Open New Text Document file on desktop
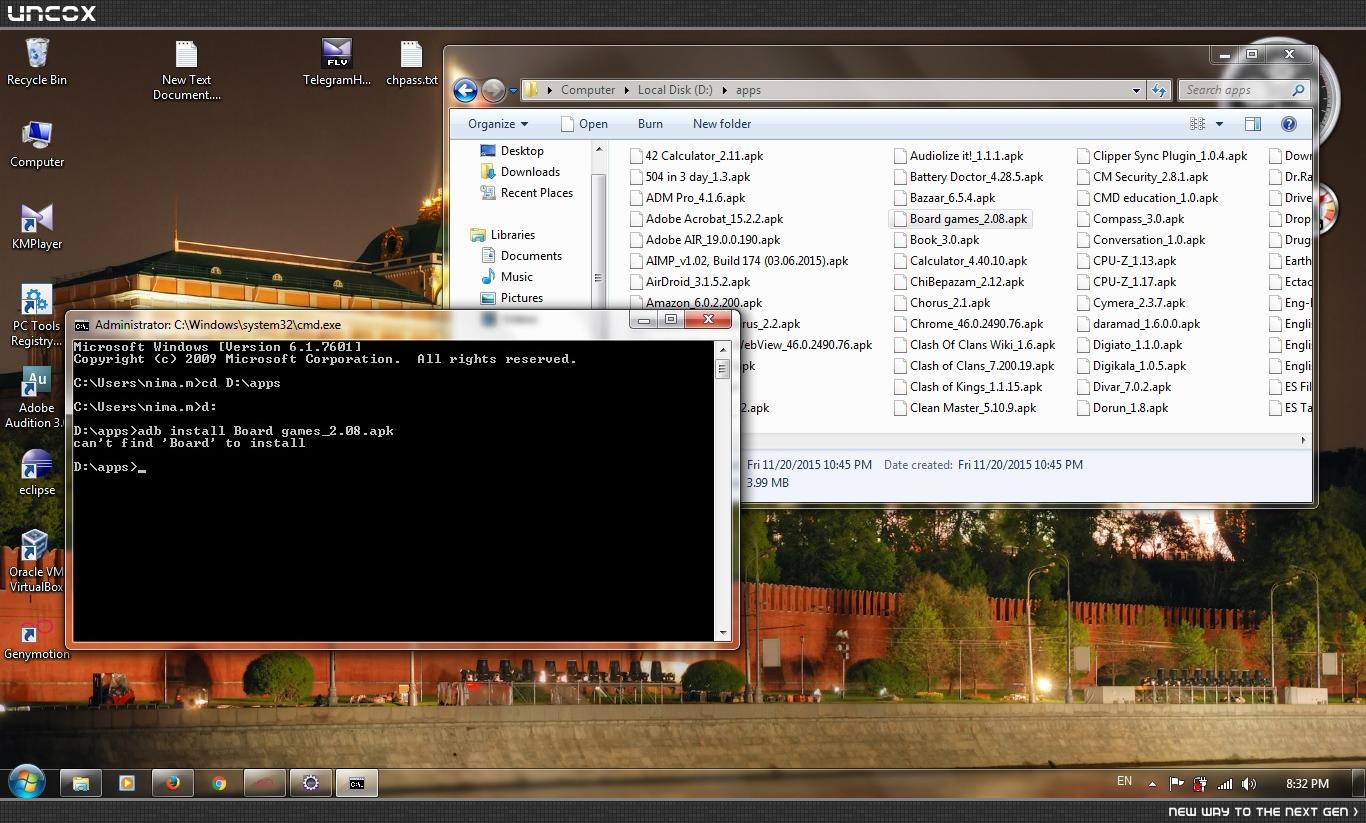This screenshot has height=823, width=1366. pos(187,70)
